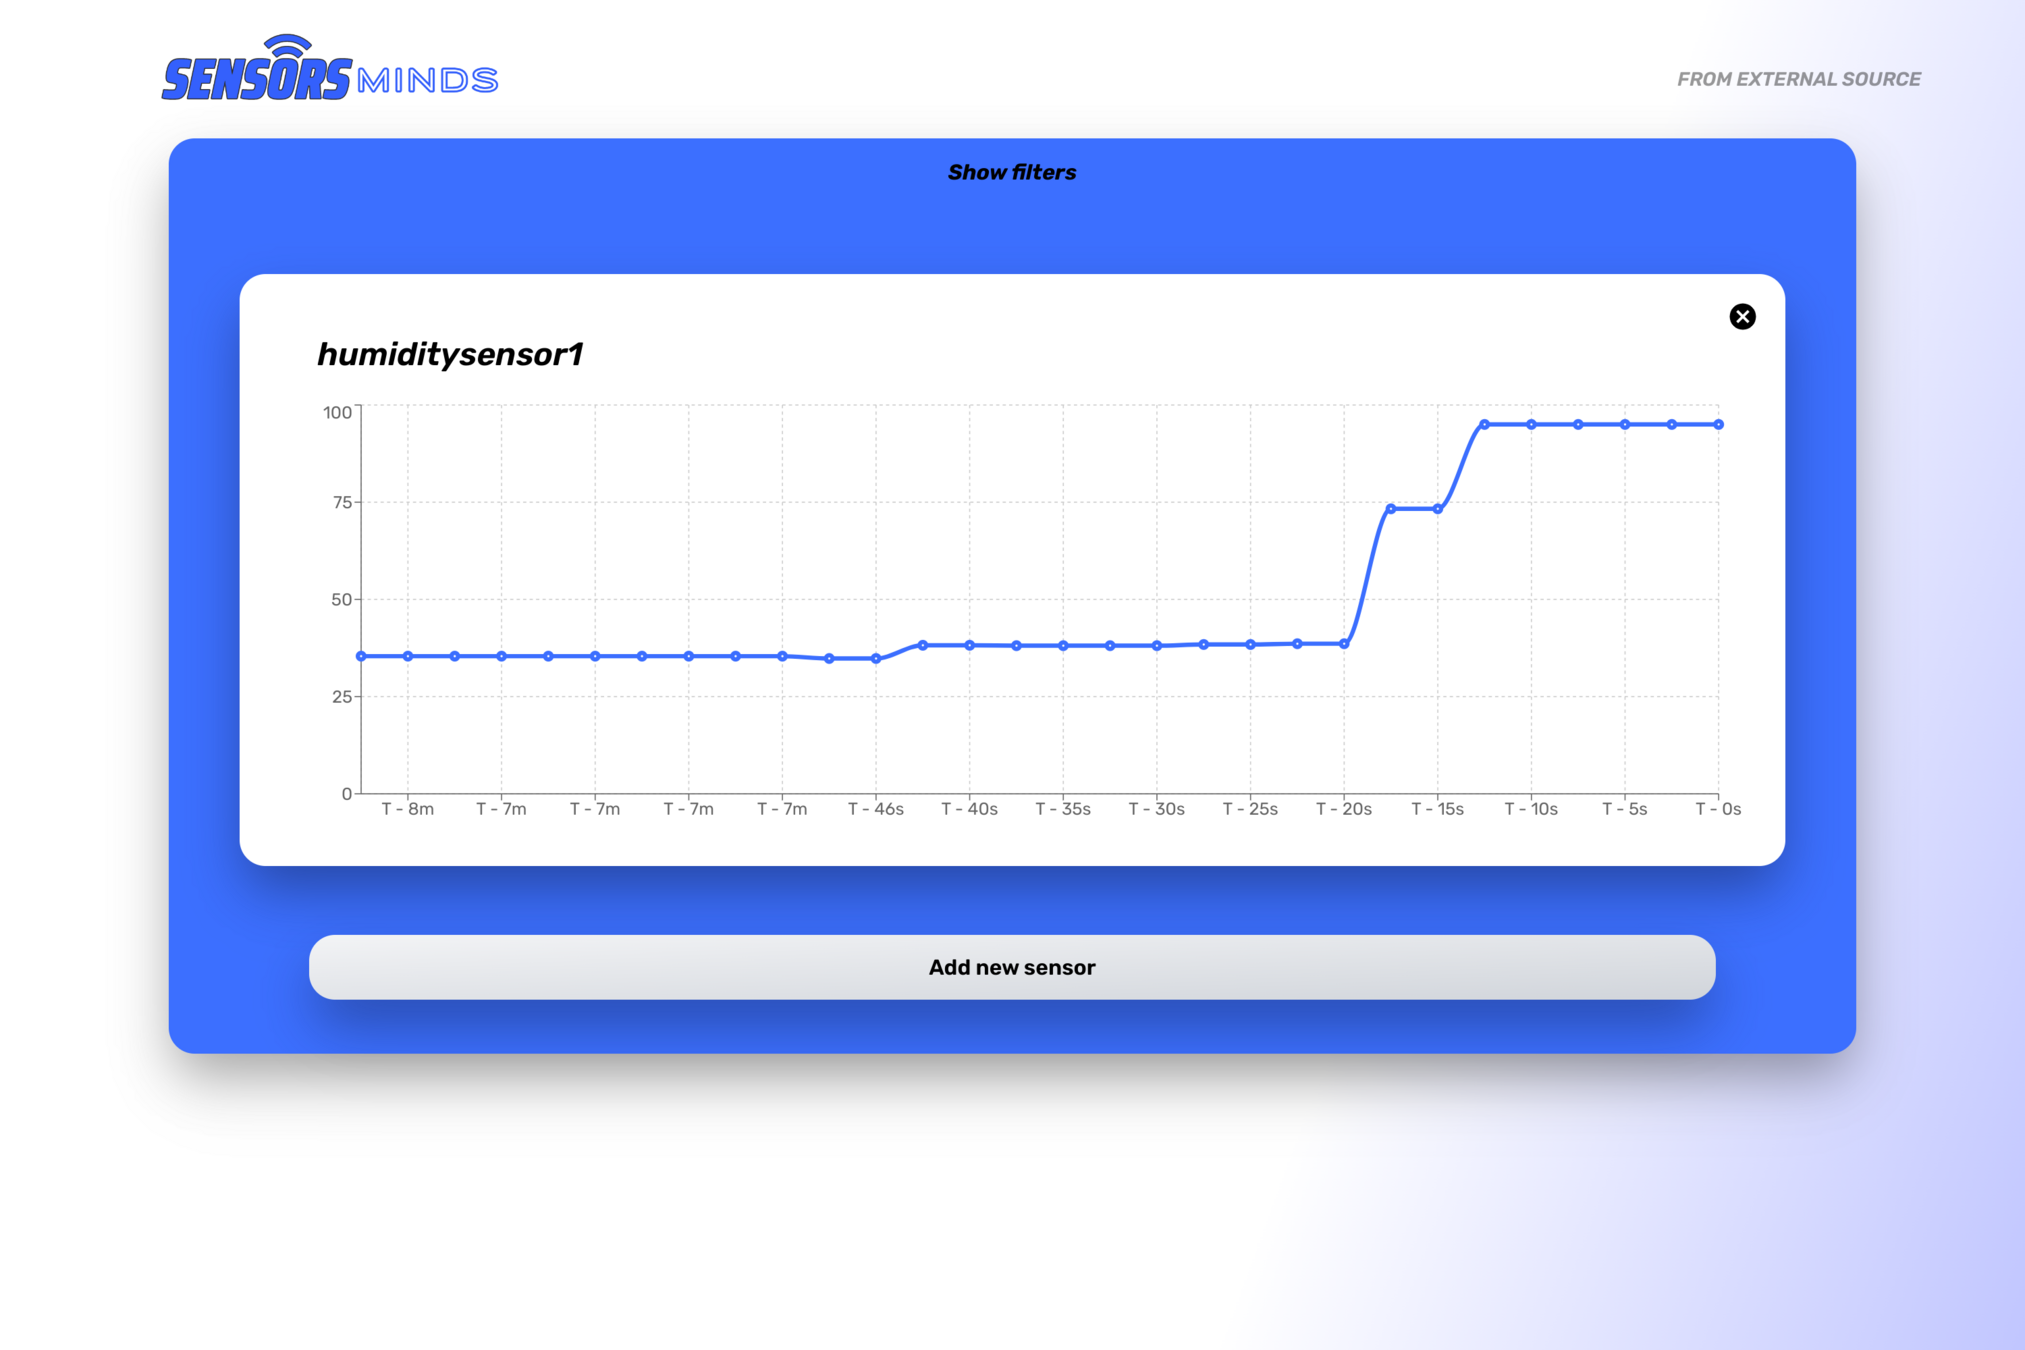Click the last data point at T - 0s

click(1718, 425)
